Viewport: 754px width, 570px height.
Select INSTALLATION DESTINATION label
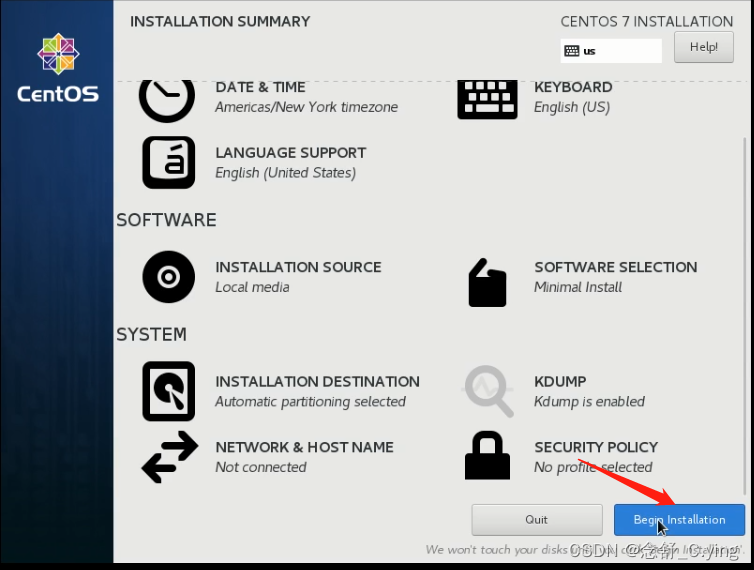pos(317,382)
